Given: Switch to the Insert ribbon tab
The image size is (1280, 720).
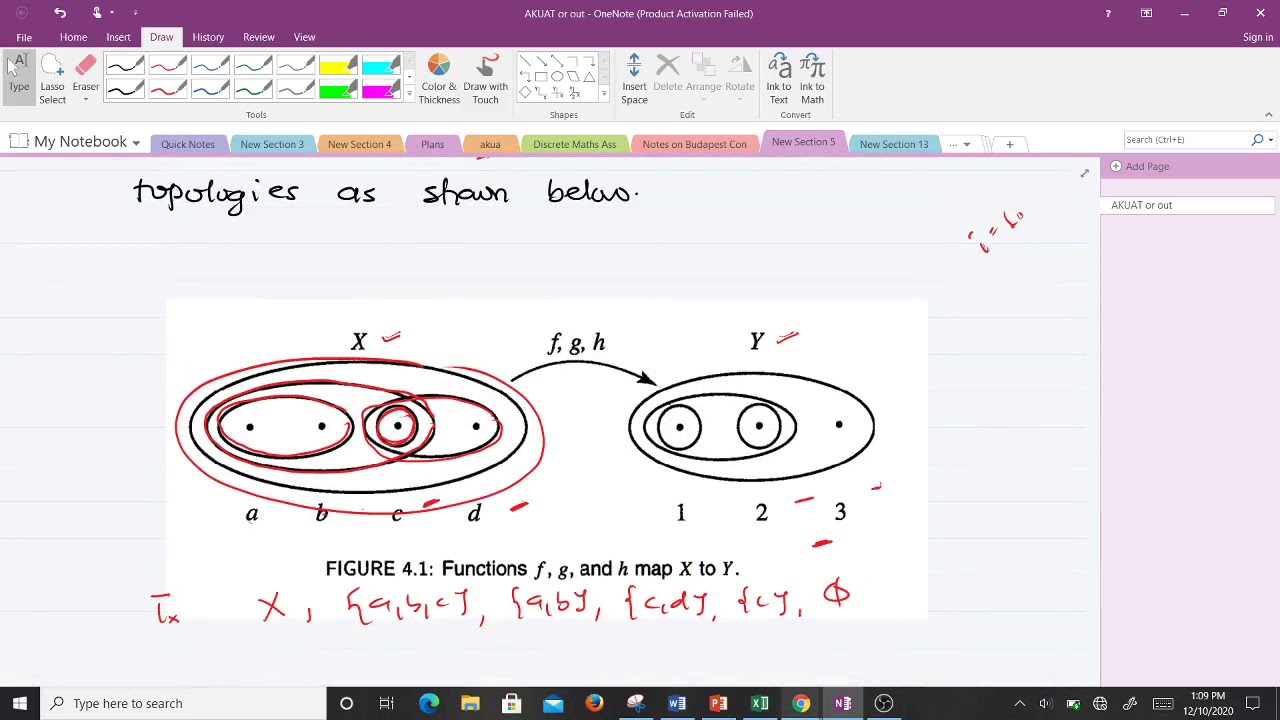Looking at the screenshot, I should pyautogui.click(x=118, y=37).
